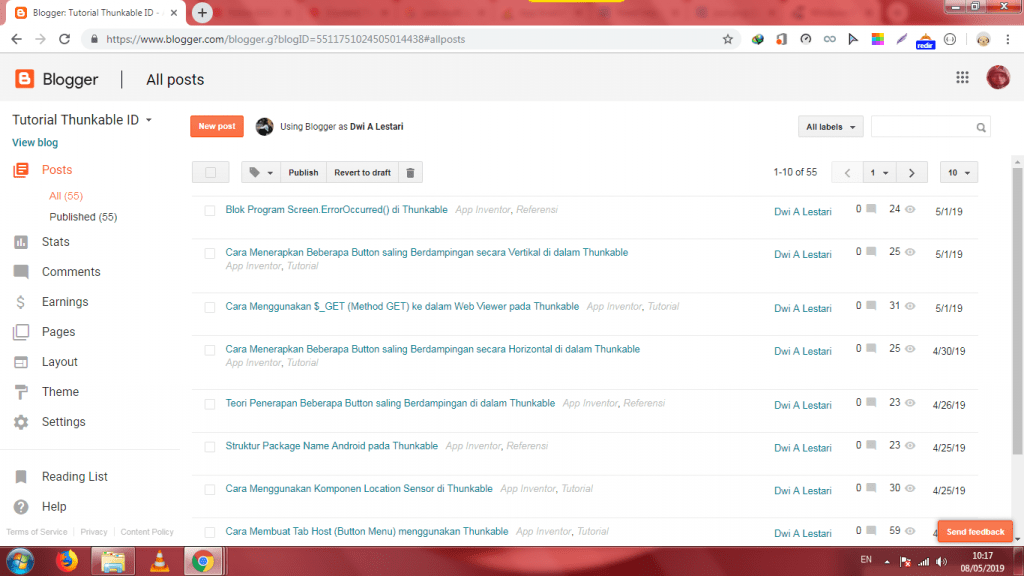
Task: Open the Windows Start menu
Action: pos(20,561)
